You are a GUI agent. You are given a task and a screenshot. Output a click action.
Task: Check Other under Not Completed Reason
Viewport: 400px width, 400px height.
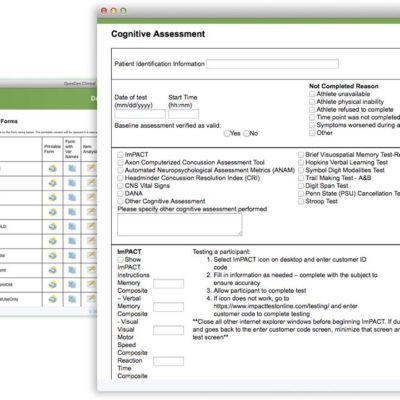312,133
